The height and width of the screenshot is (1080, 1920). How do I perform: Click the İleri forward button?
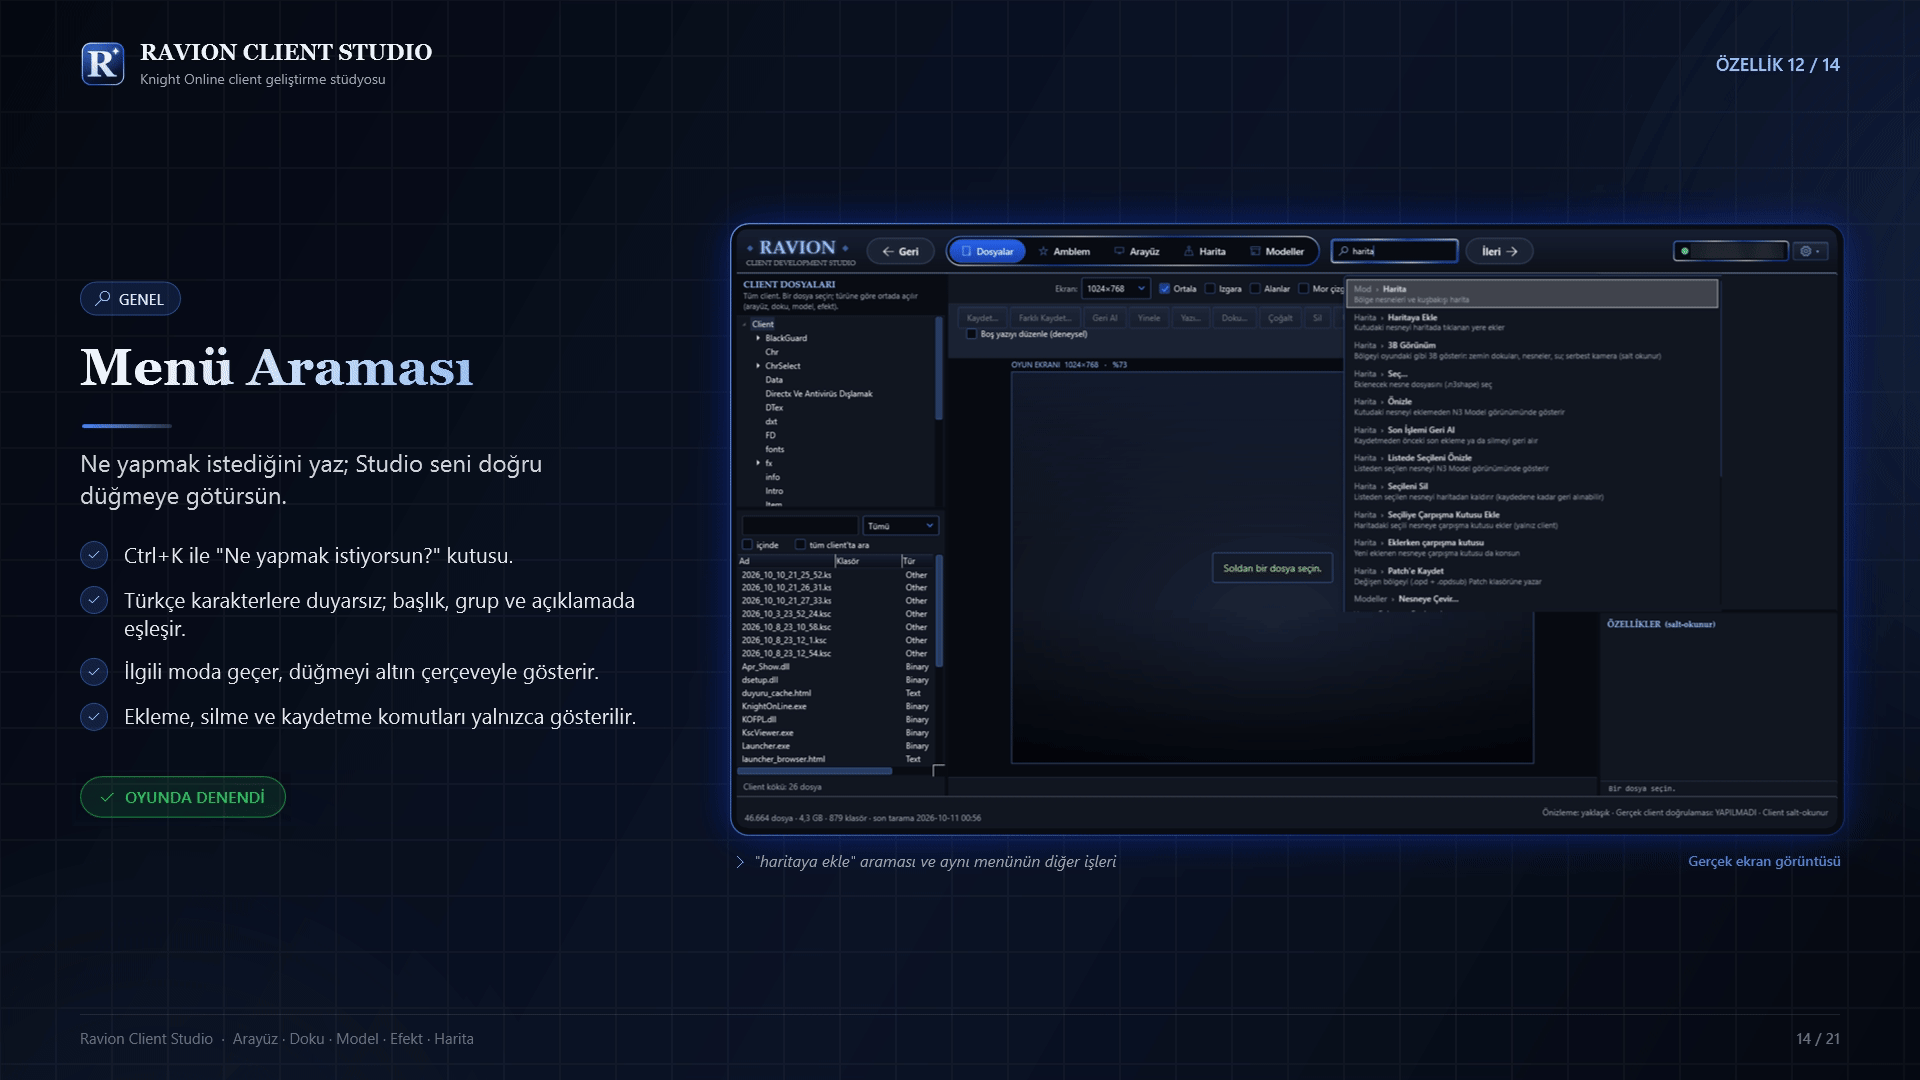click(x=1499, y=251)
